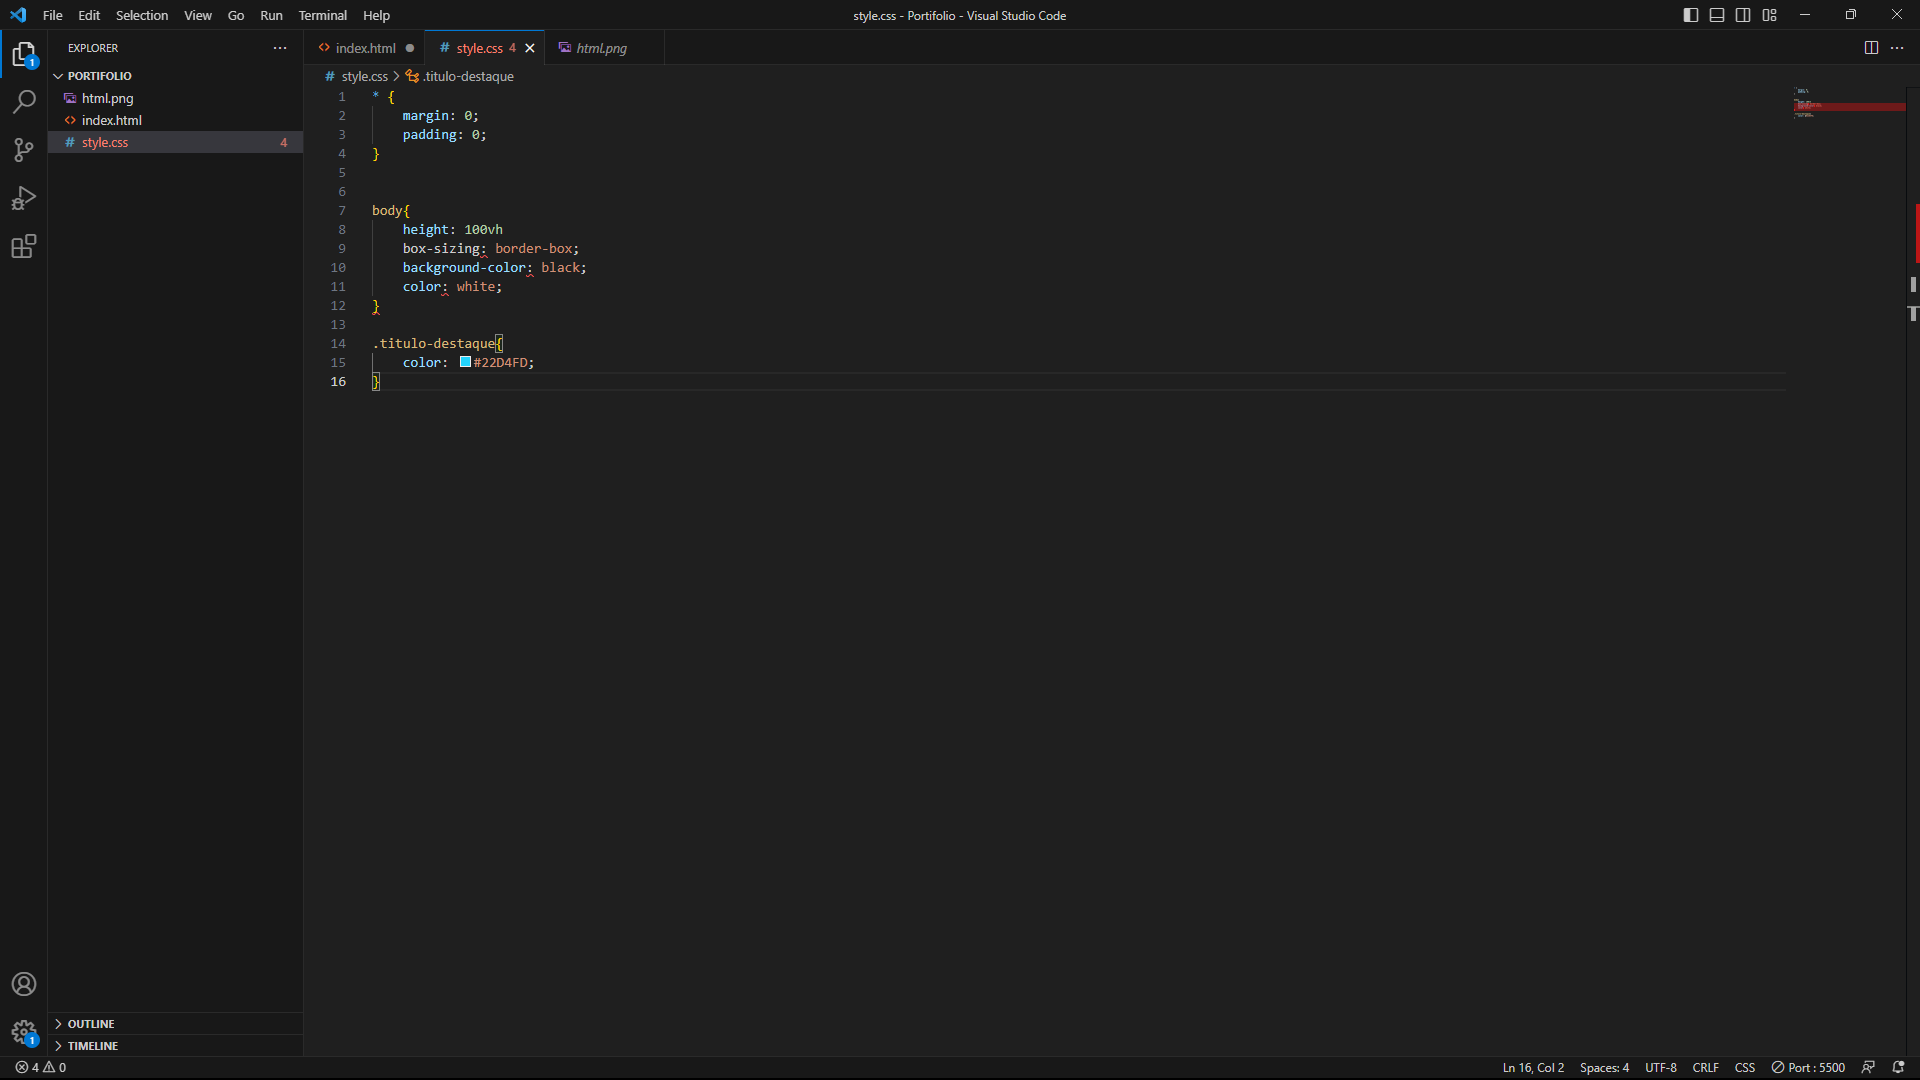Open the Terminal menu

pyautogui.click(x=322, y=15)
